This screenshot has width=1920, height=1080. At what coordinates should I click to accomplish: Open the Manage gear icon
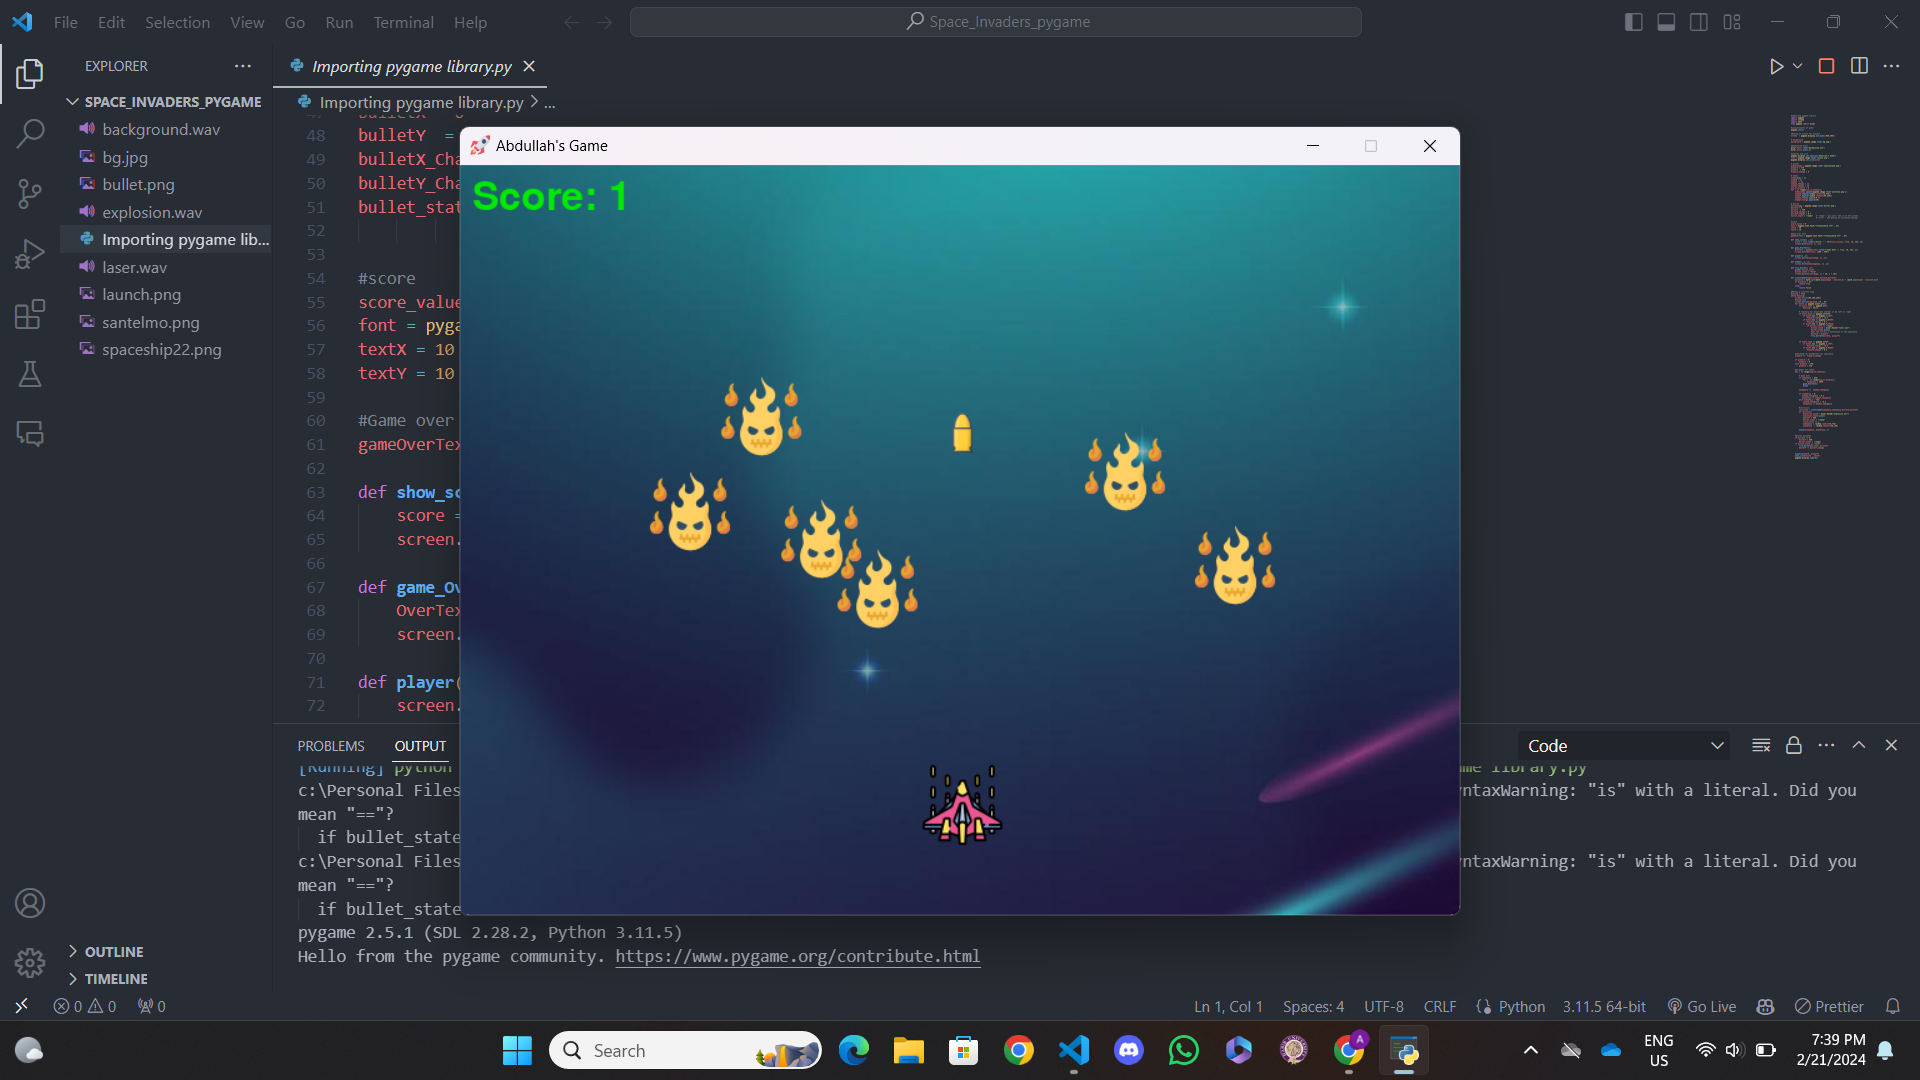pyautogui.click(x=30, y=962)
